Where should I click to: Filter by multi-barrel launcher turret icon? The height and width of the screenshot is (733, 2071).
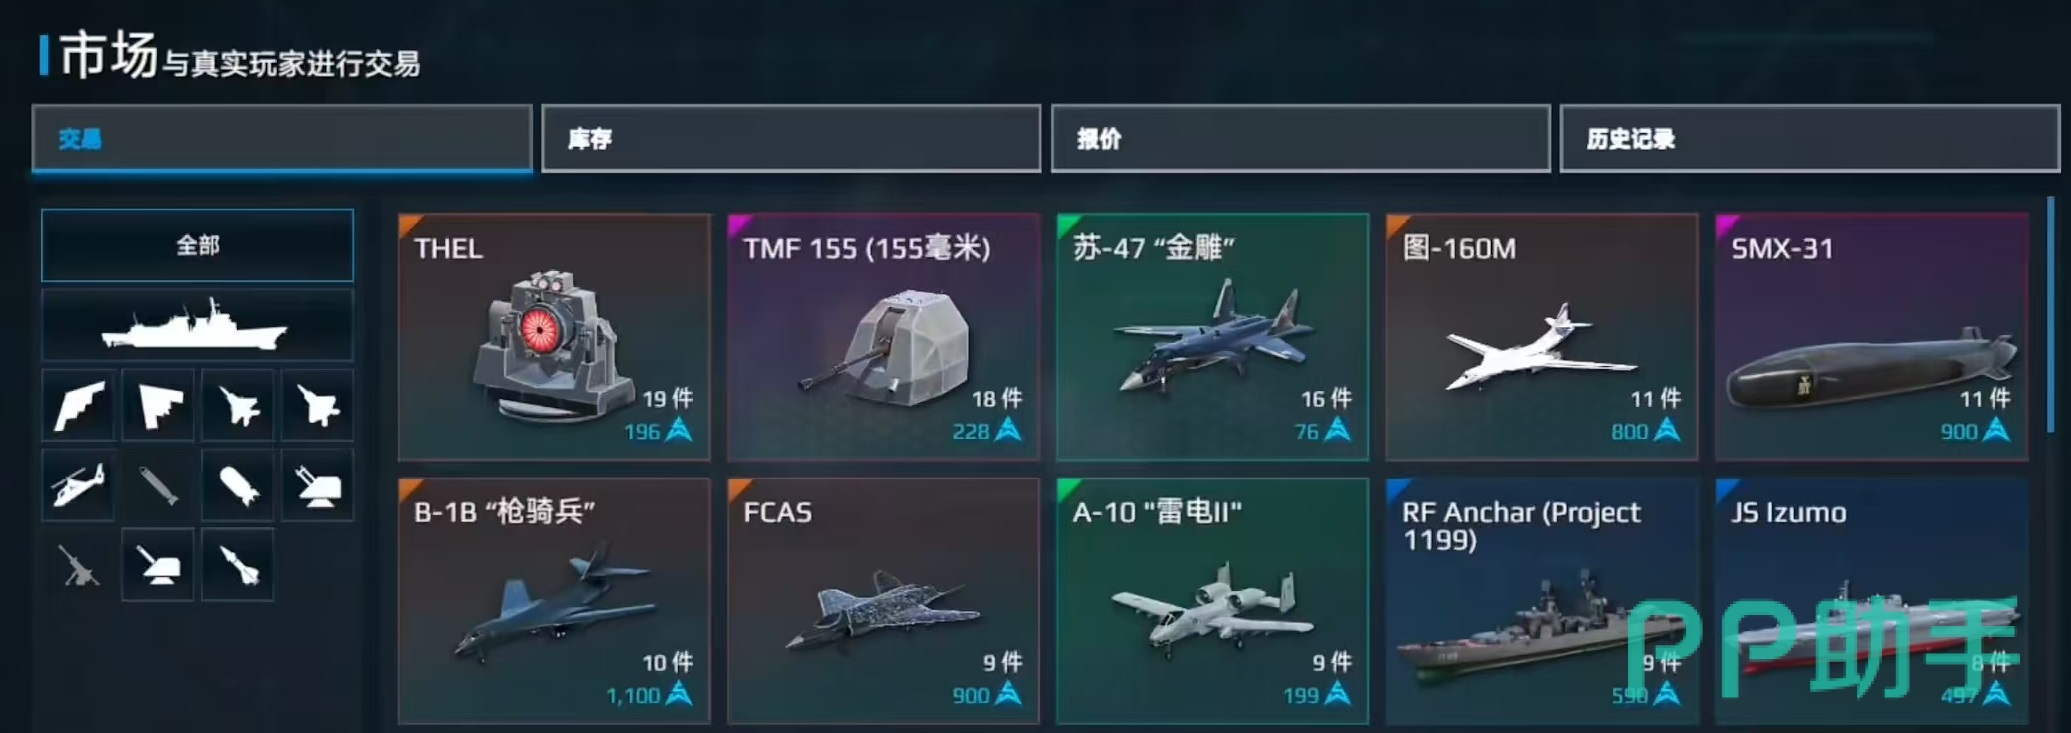click(318, 486)
